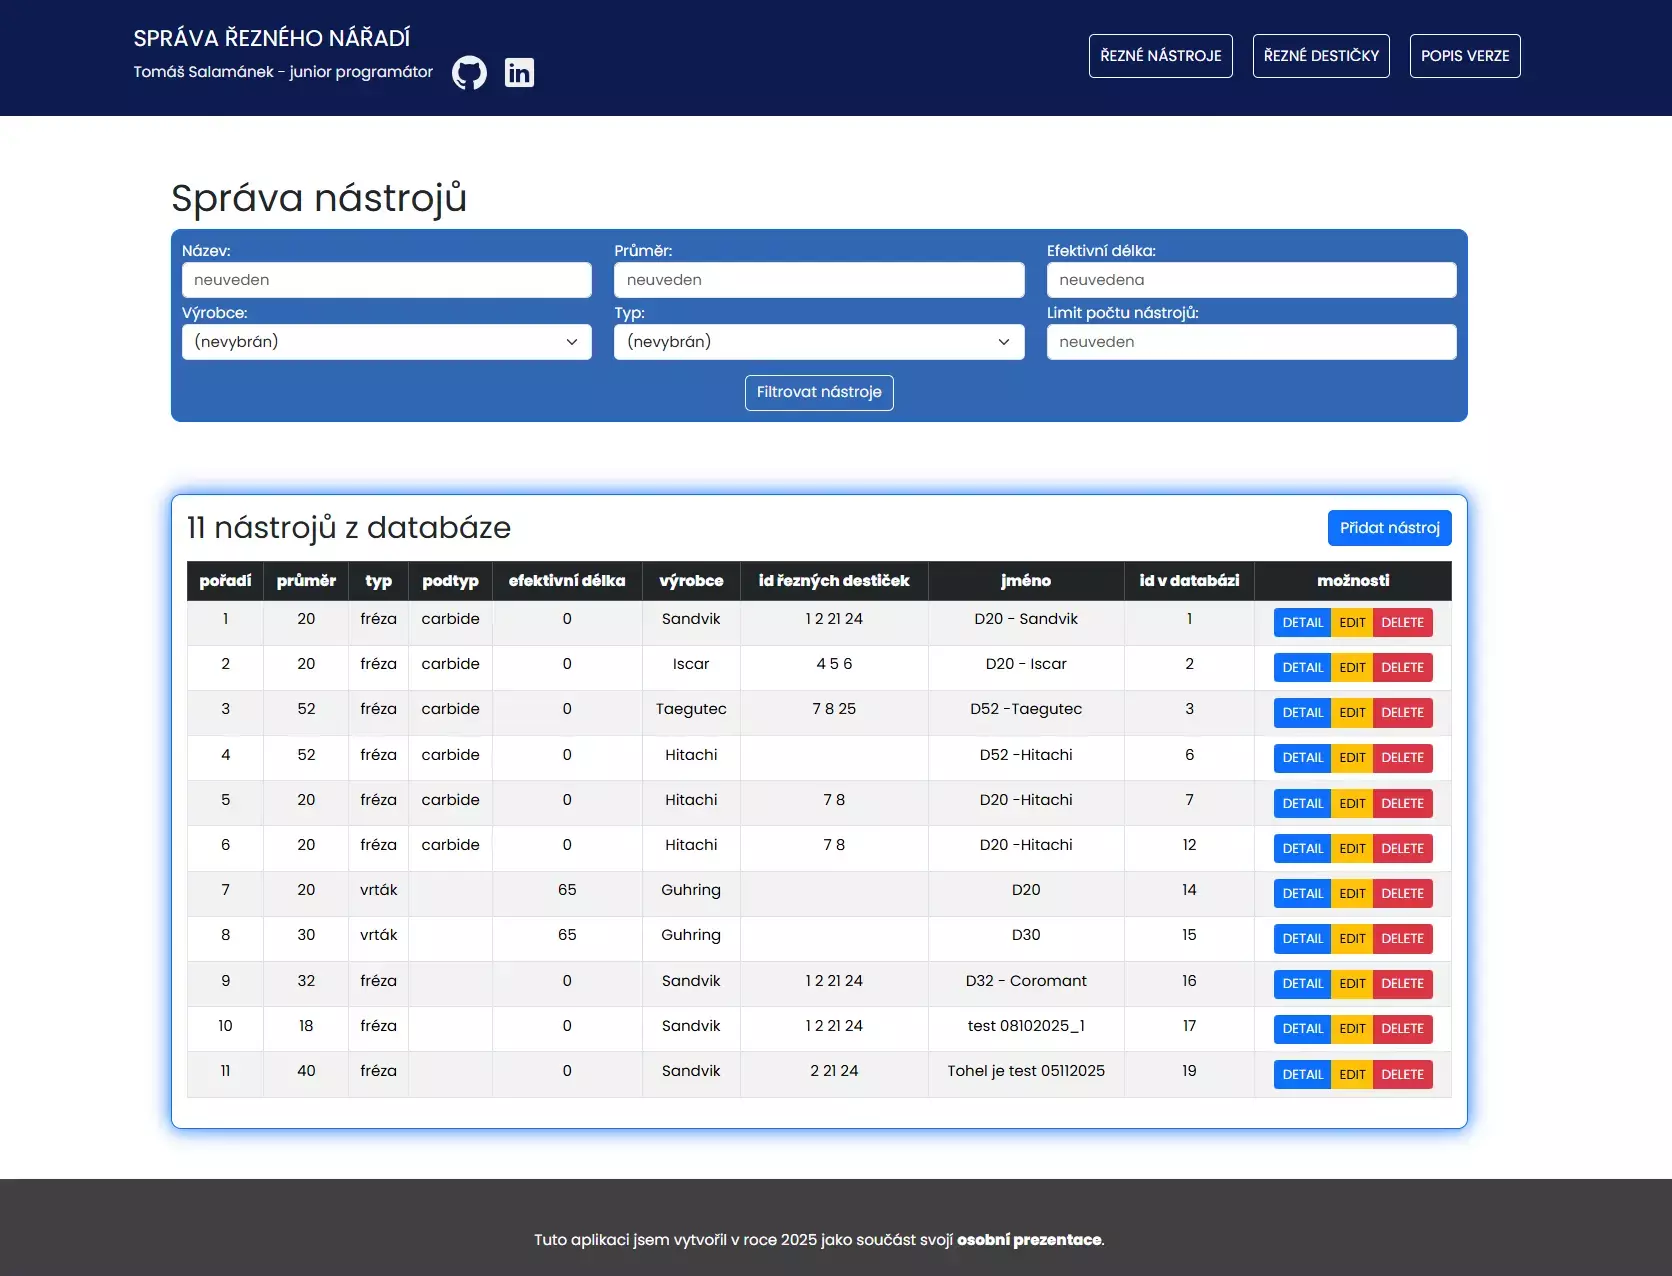Show DETAIL for D20 - Sandvik tool
Image resolution: width=1672 pixels, height=1276 pixels.
point(1302,623)
